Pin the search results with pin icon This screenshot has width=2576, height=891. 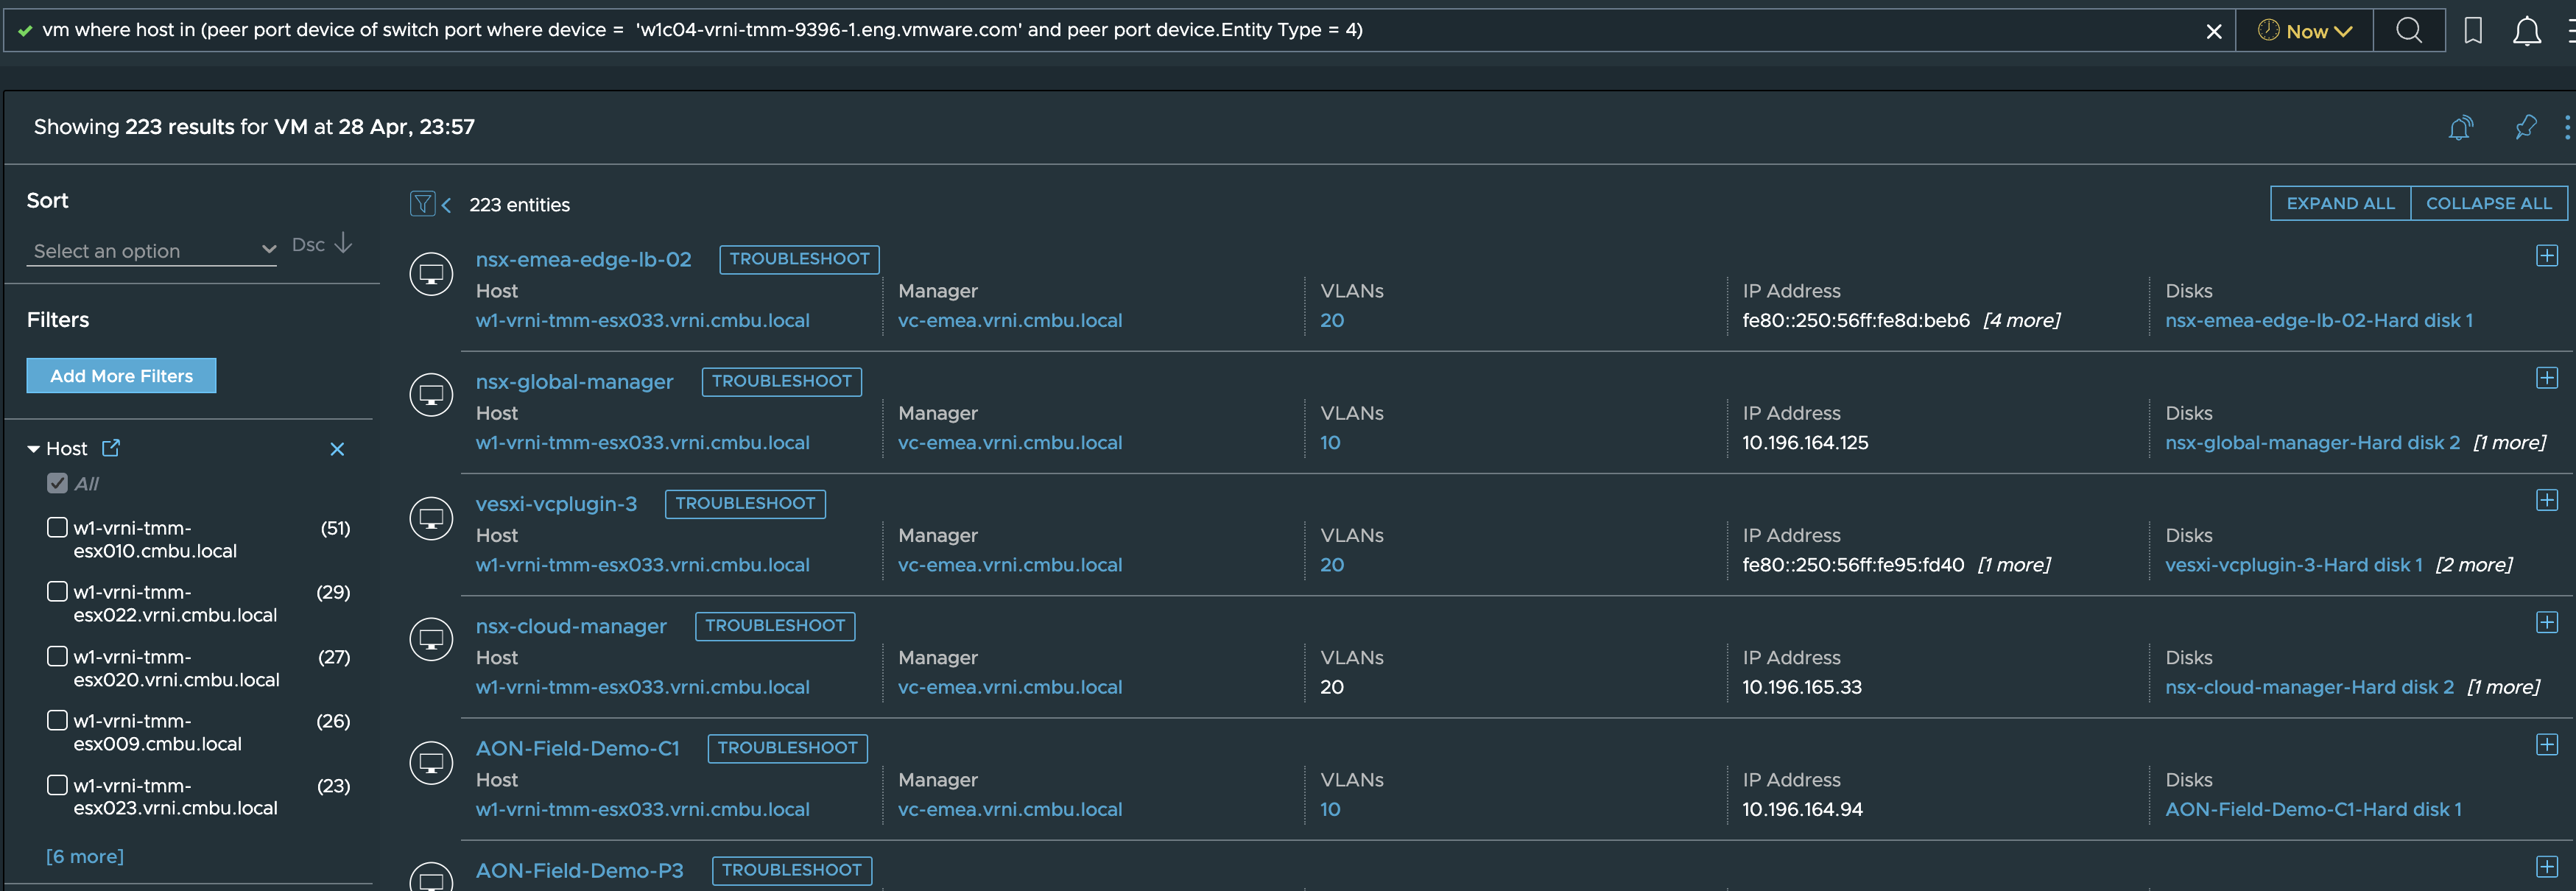pos(2526,127)
